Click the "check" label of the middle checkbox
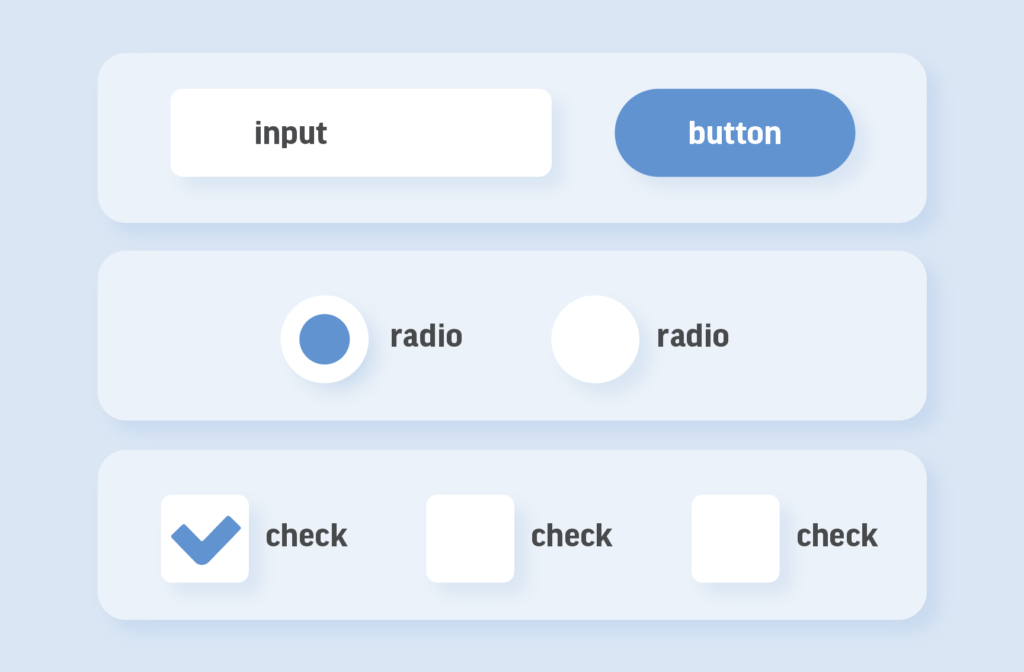The width and height of the screenshot is (1024, 672). coord(572,536)
